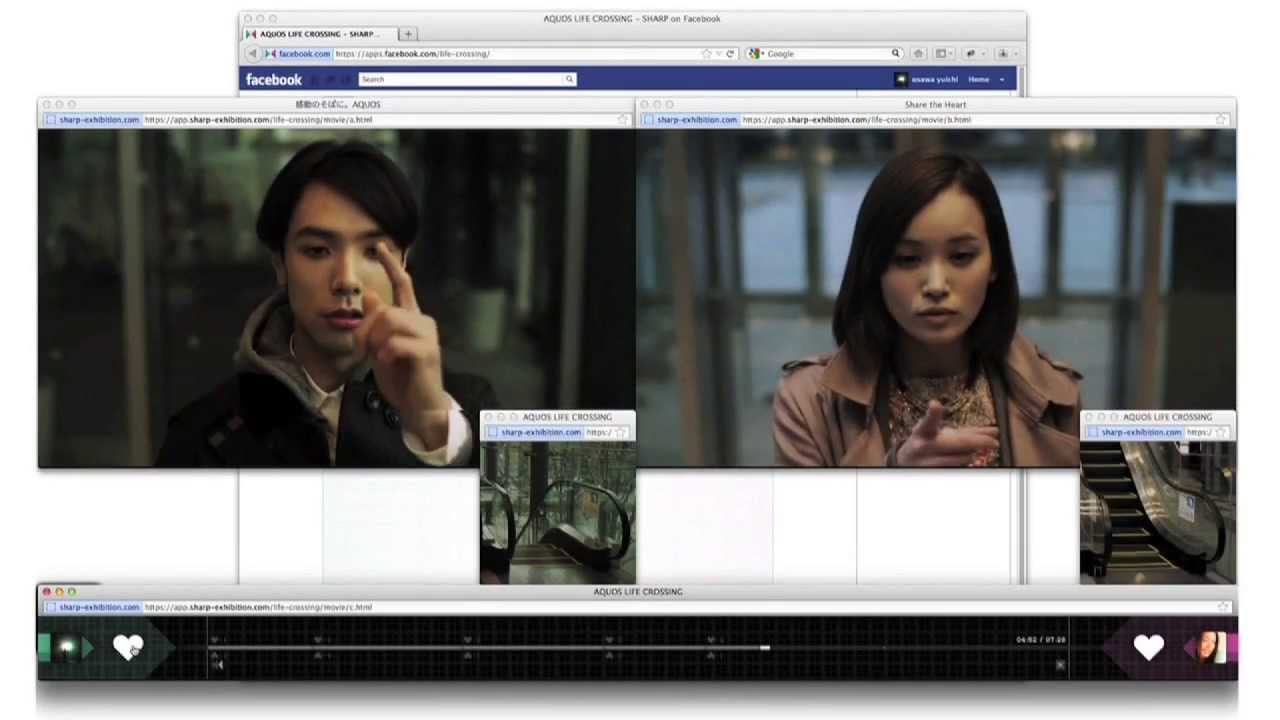
Task: Click the bookmark star in the left small AQUOS window
Action: point(621,432)
